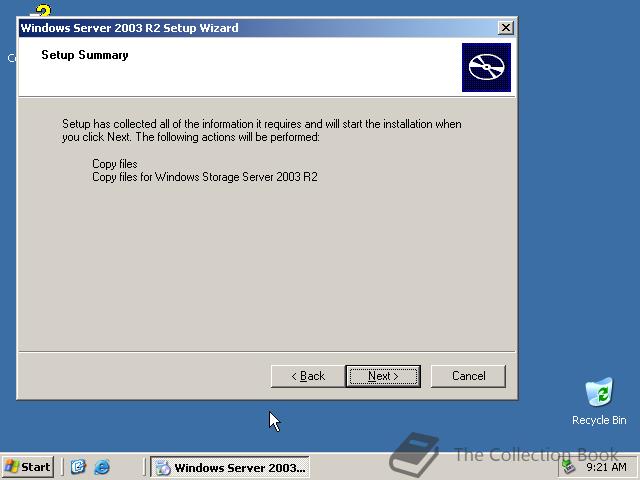Click the network tray icon near clock

click(x=568, y=467)
